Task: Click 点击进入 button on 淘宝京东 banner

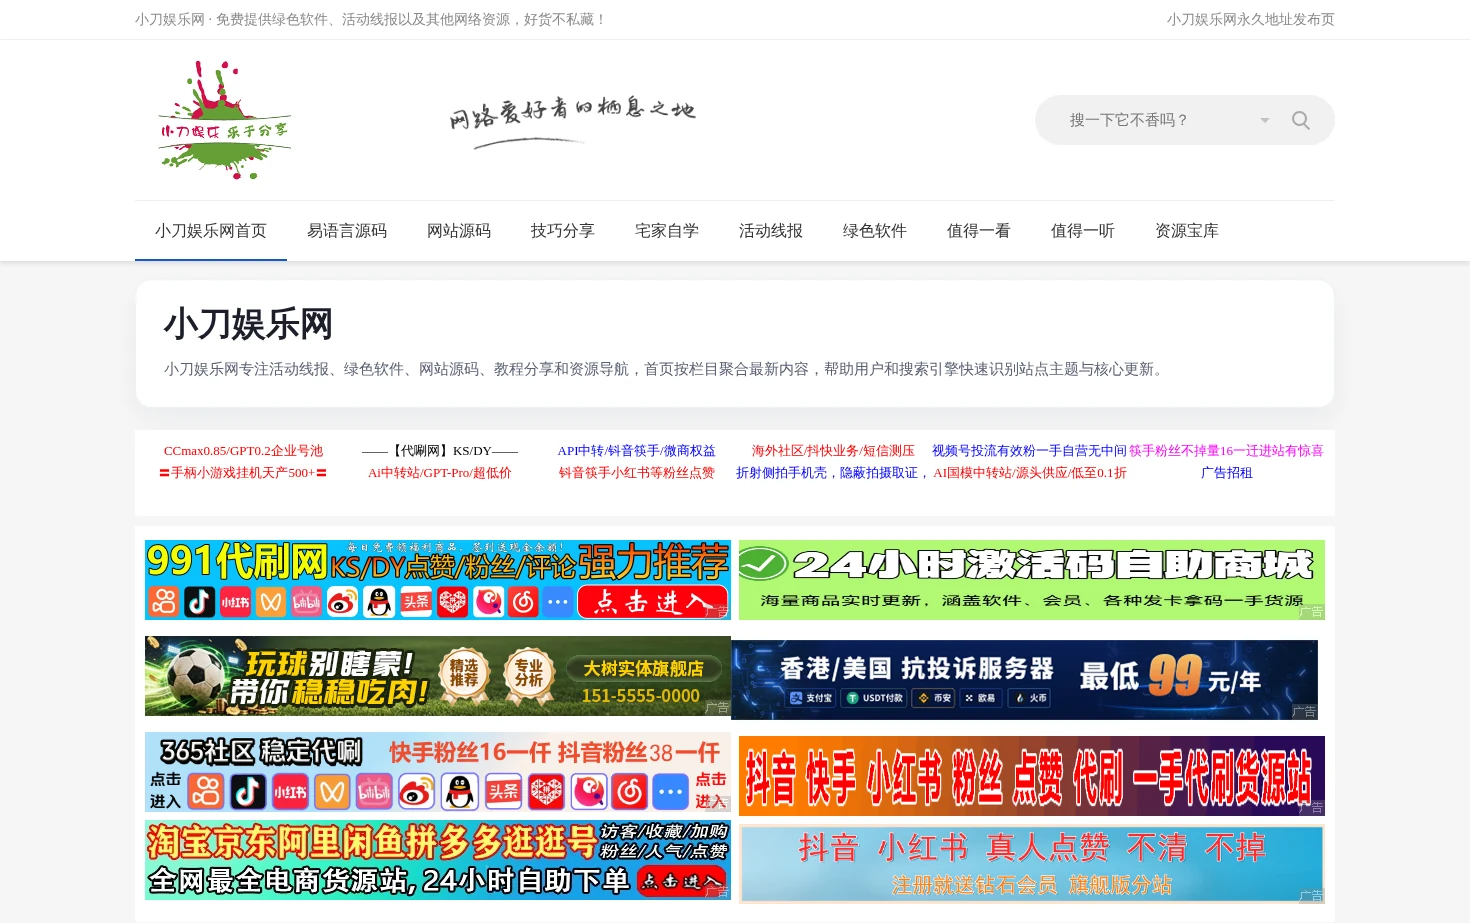Action: [x=682, y=881]
